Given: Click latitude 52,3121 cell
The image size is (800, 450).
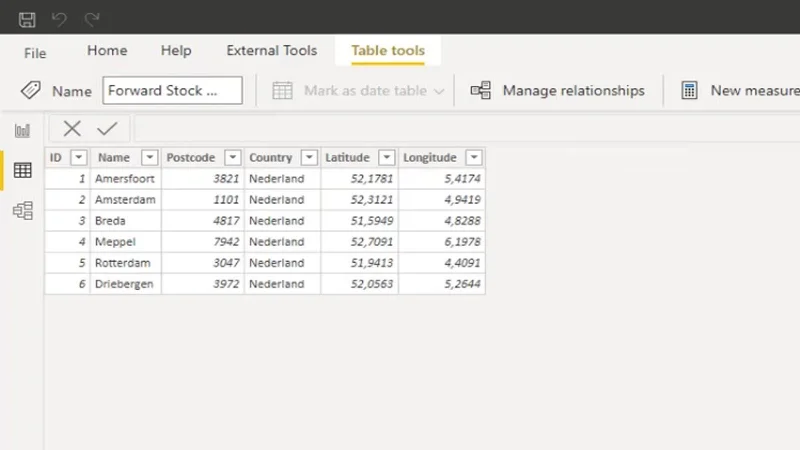Looking at the screenshot, I should tap(360, 199).
